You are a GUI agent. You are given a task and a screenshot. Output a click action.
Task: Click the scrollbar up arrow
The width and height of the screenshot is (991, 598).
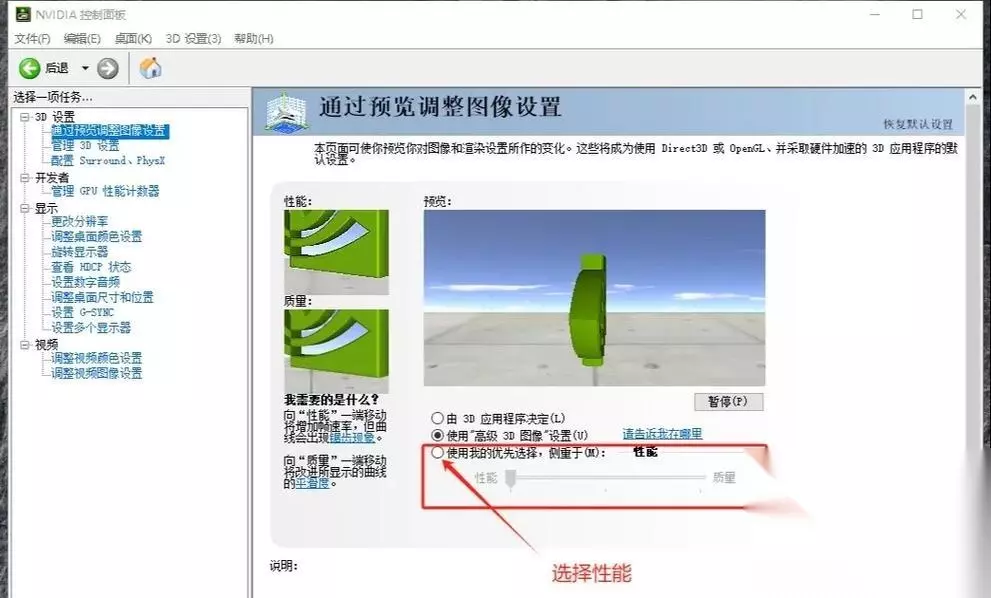coord(973,97)
